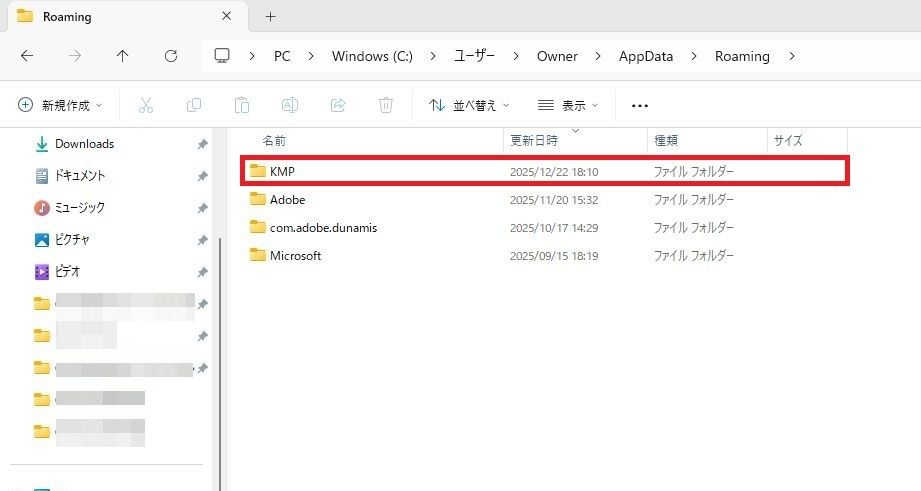Click the Paste clipboard icon
Screen dimensions: 921x491
coord(241,105)
